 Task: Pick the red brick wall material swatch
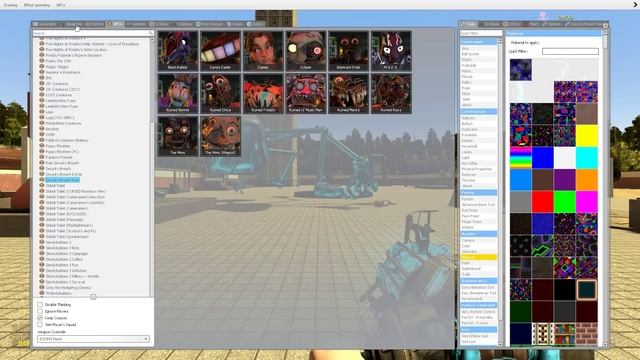587,333
